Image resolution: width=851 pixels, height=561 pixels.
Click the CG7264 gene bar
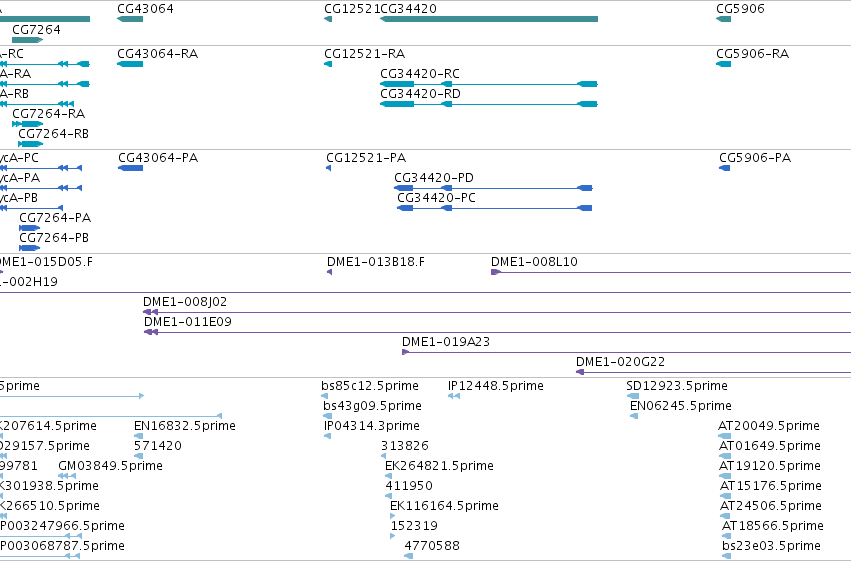click(x=27, y=40)
